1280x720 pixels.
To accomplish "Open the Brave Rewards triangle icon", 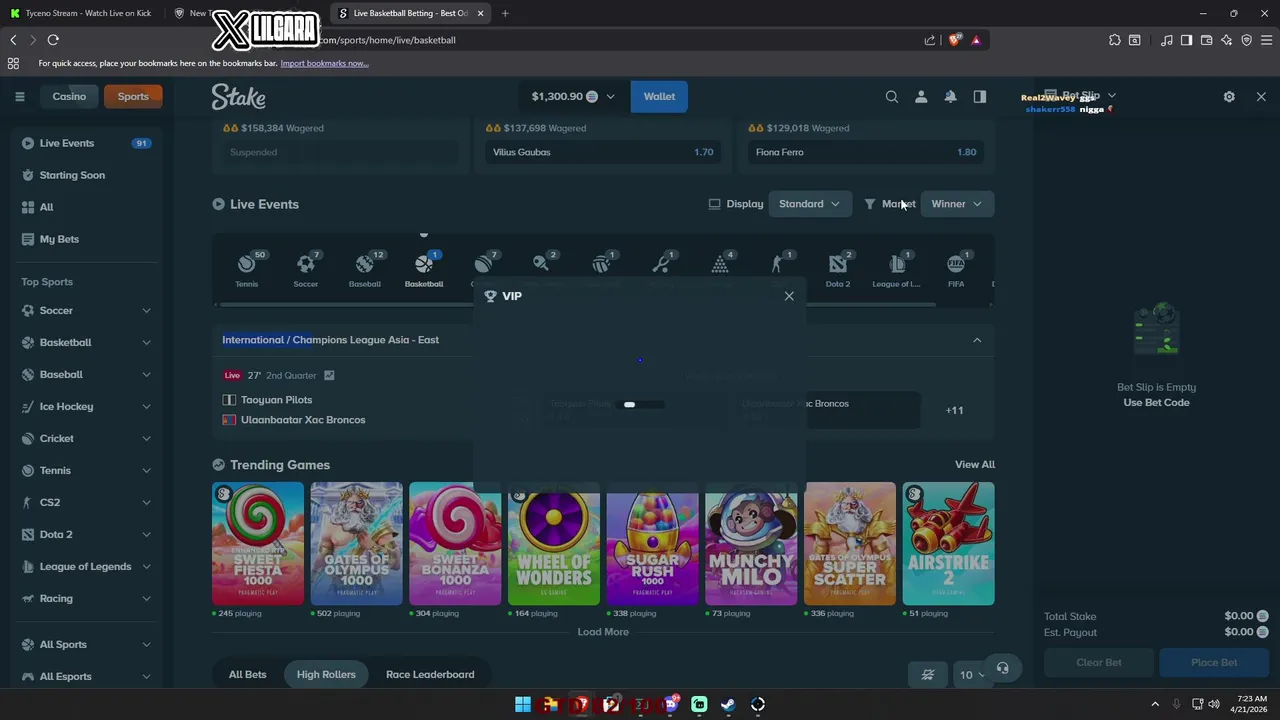I will (976, 40).
